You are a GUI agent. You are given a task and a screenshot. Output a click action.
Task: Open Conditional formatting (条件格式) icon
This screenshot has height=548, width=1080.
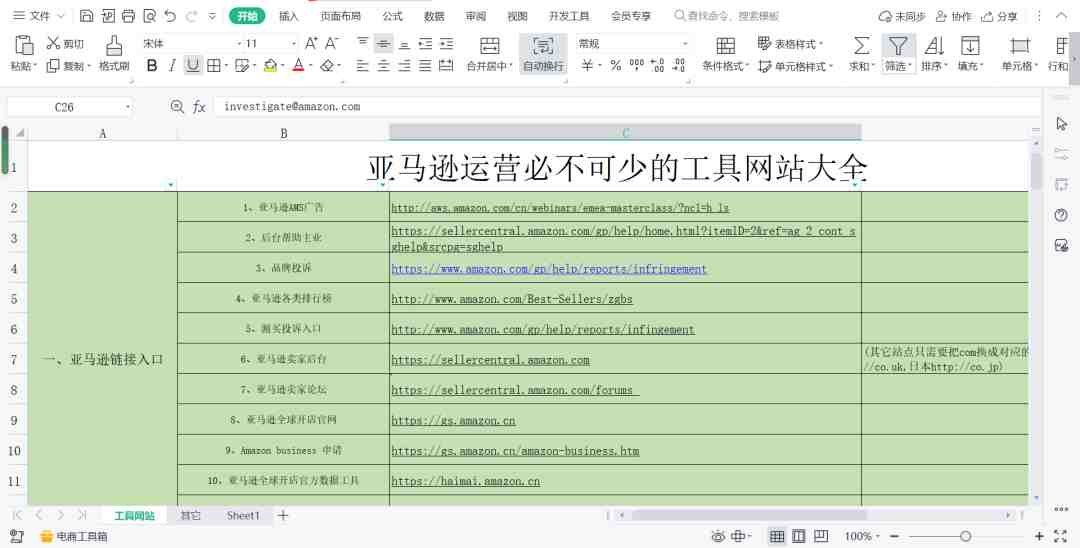725,45
